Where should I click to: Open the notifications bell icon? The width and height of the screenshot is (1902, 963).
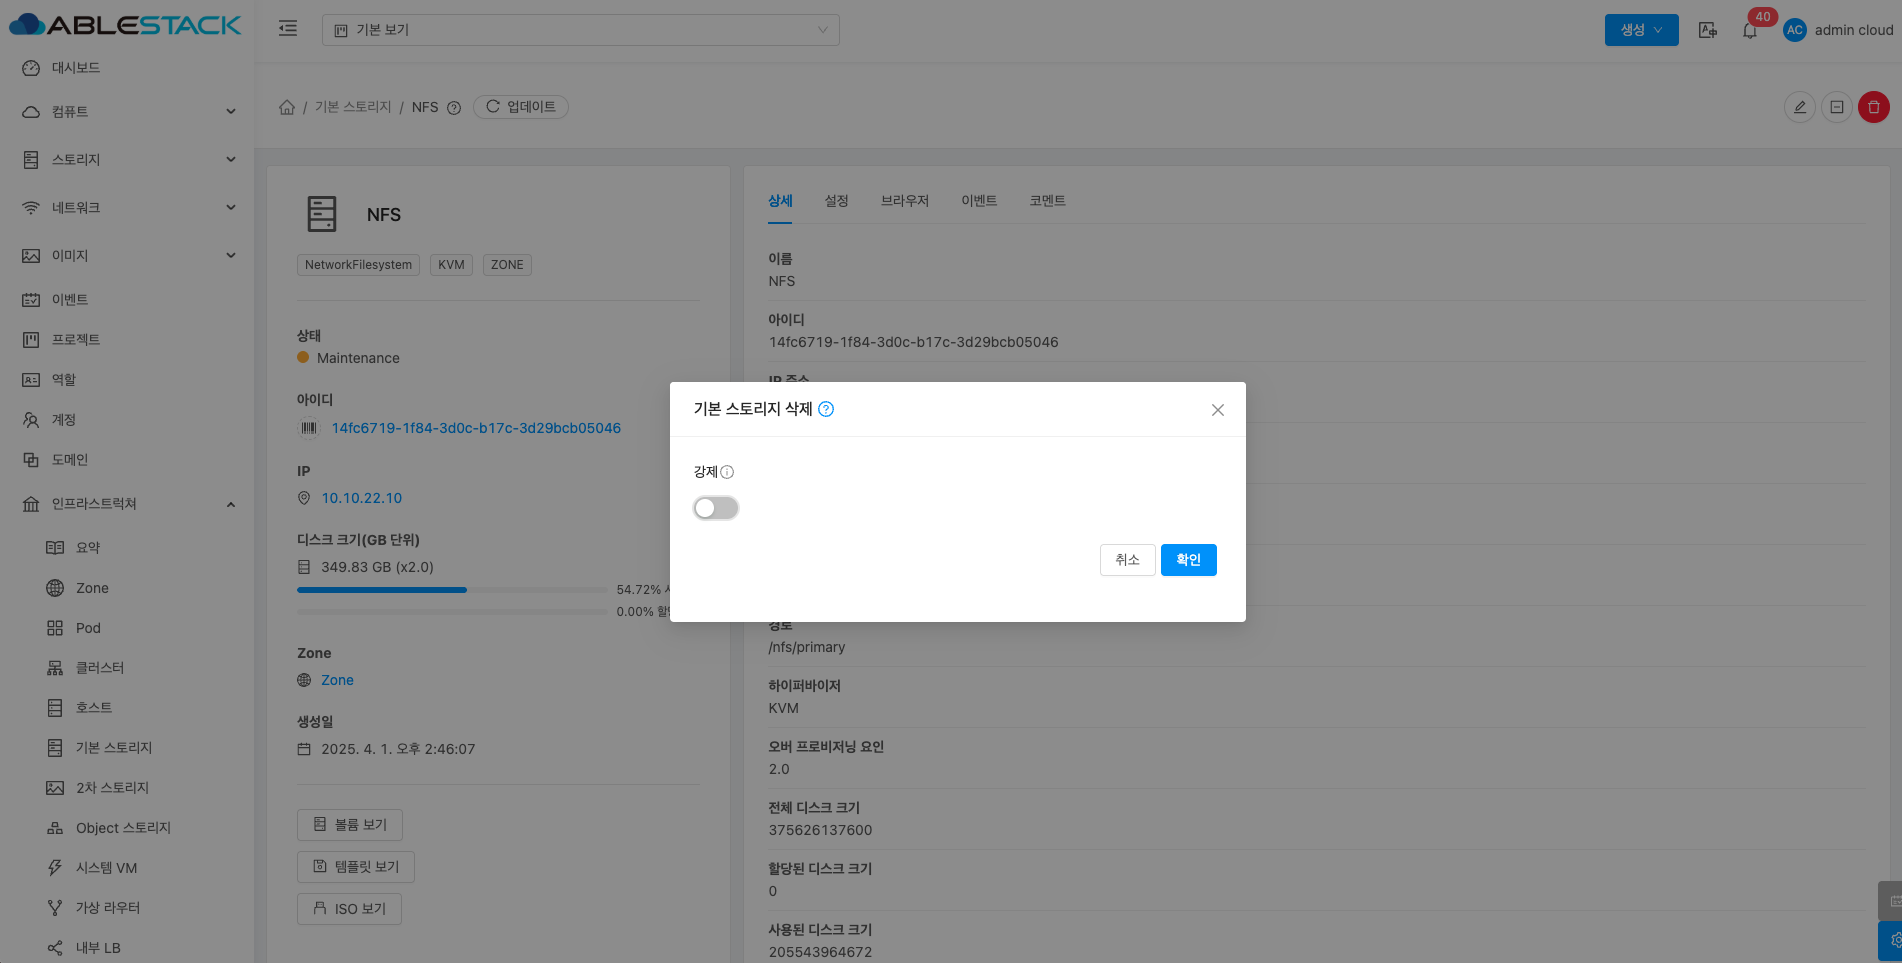(1749, 30)
